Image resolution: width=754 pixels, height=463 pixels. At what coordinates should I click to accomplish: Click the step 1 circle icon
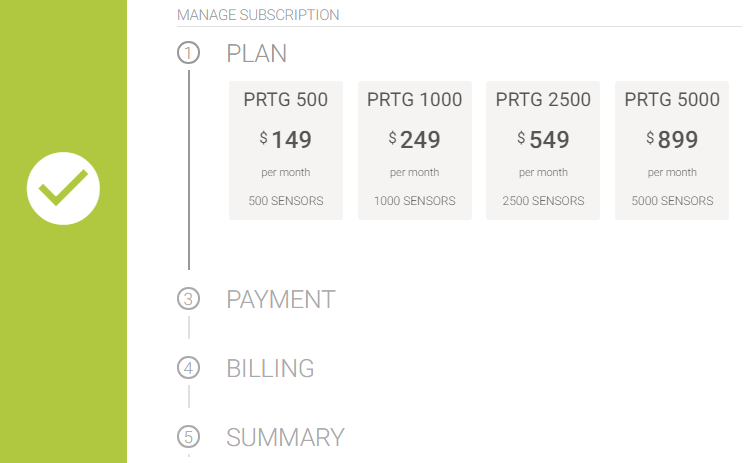188,53
